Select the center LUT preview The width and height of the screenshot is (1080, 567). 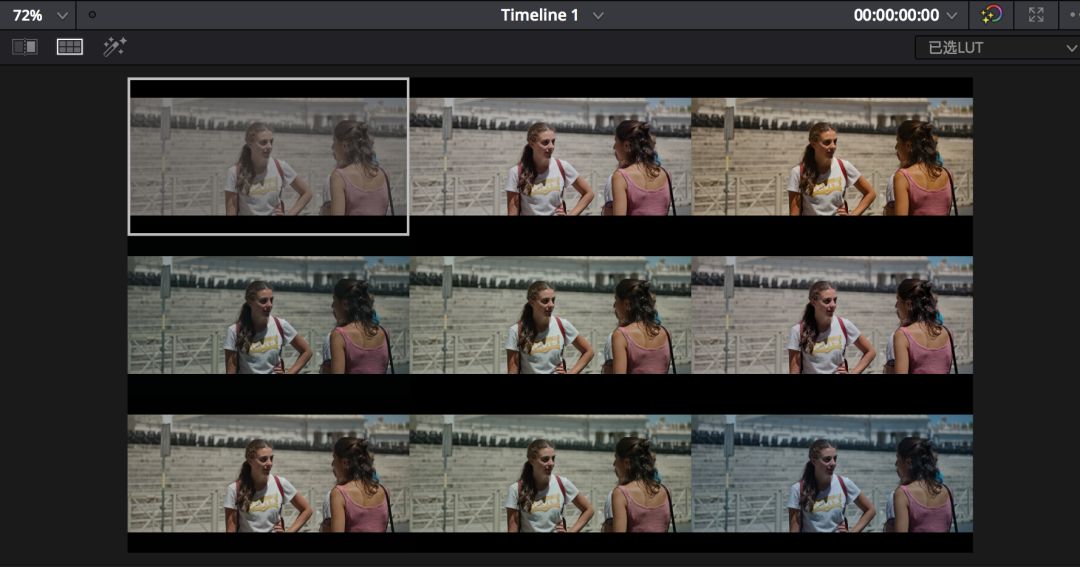(550, 315)
